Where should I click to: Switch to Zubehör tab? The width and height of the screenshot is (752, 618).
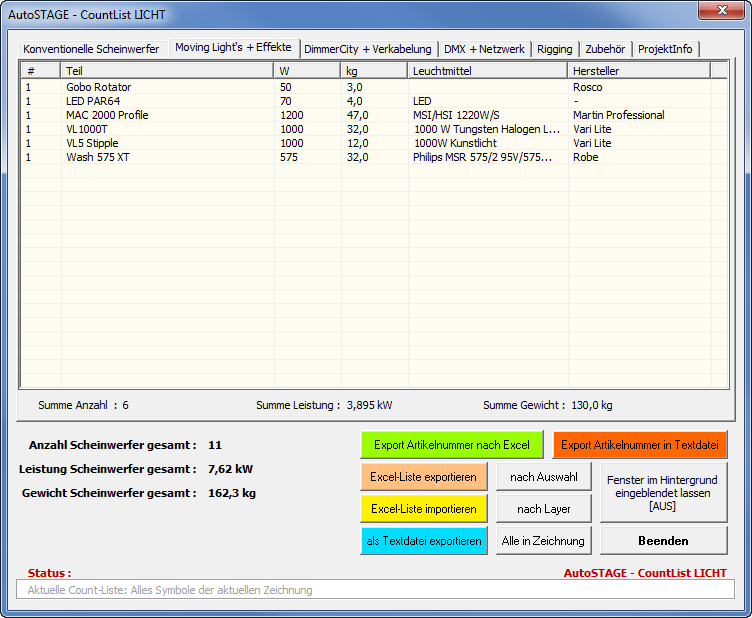(x=605, y=49)
